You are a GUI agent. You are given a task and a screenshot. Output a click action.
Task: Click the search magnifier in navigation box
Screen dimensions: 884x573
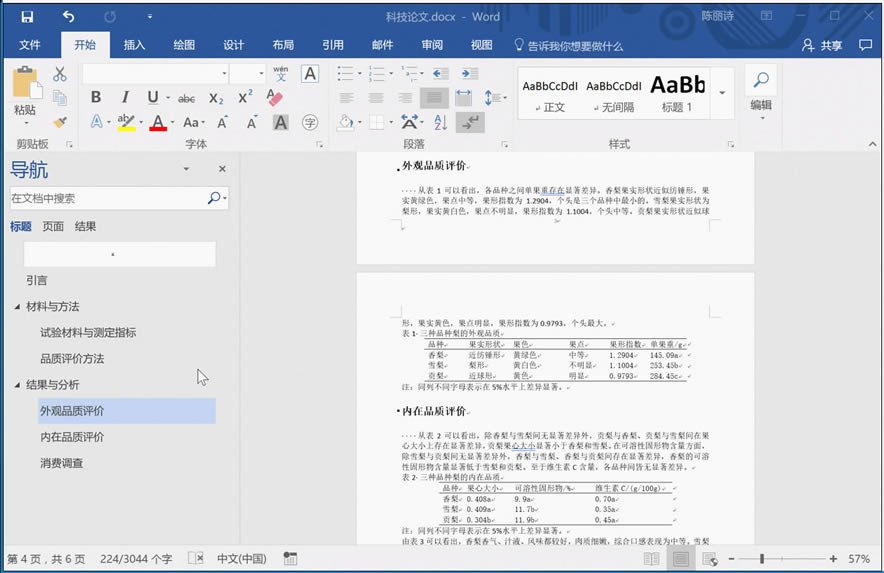[214, 198]
